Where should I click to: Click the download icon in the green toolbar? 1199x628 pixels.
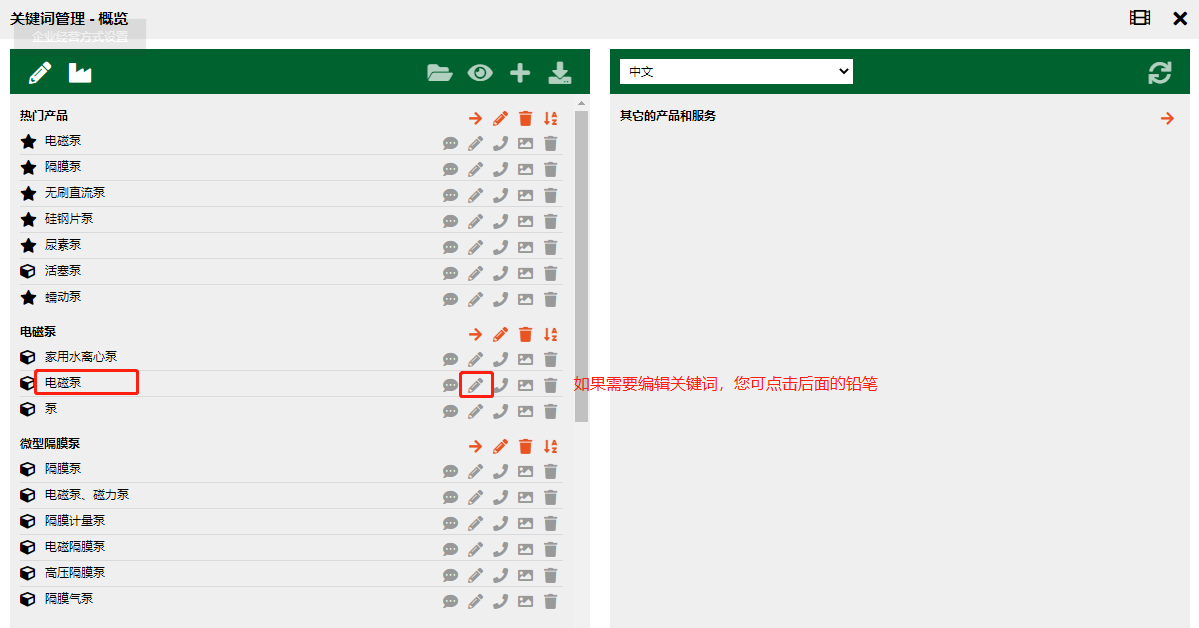pos(560,73)
